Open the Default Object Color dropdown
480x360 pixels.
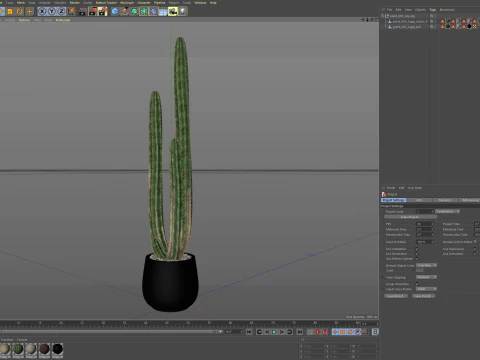(x=426, y=265)
